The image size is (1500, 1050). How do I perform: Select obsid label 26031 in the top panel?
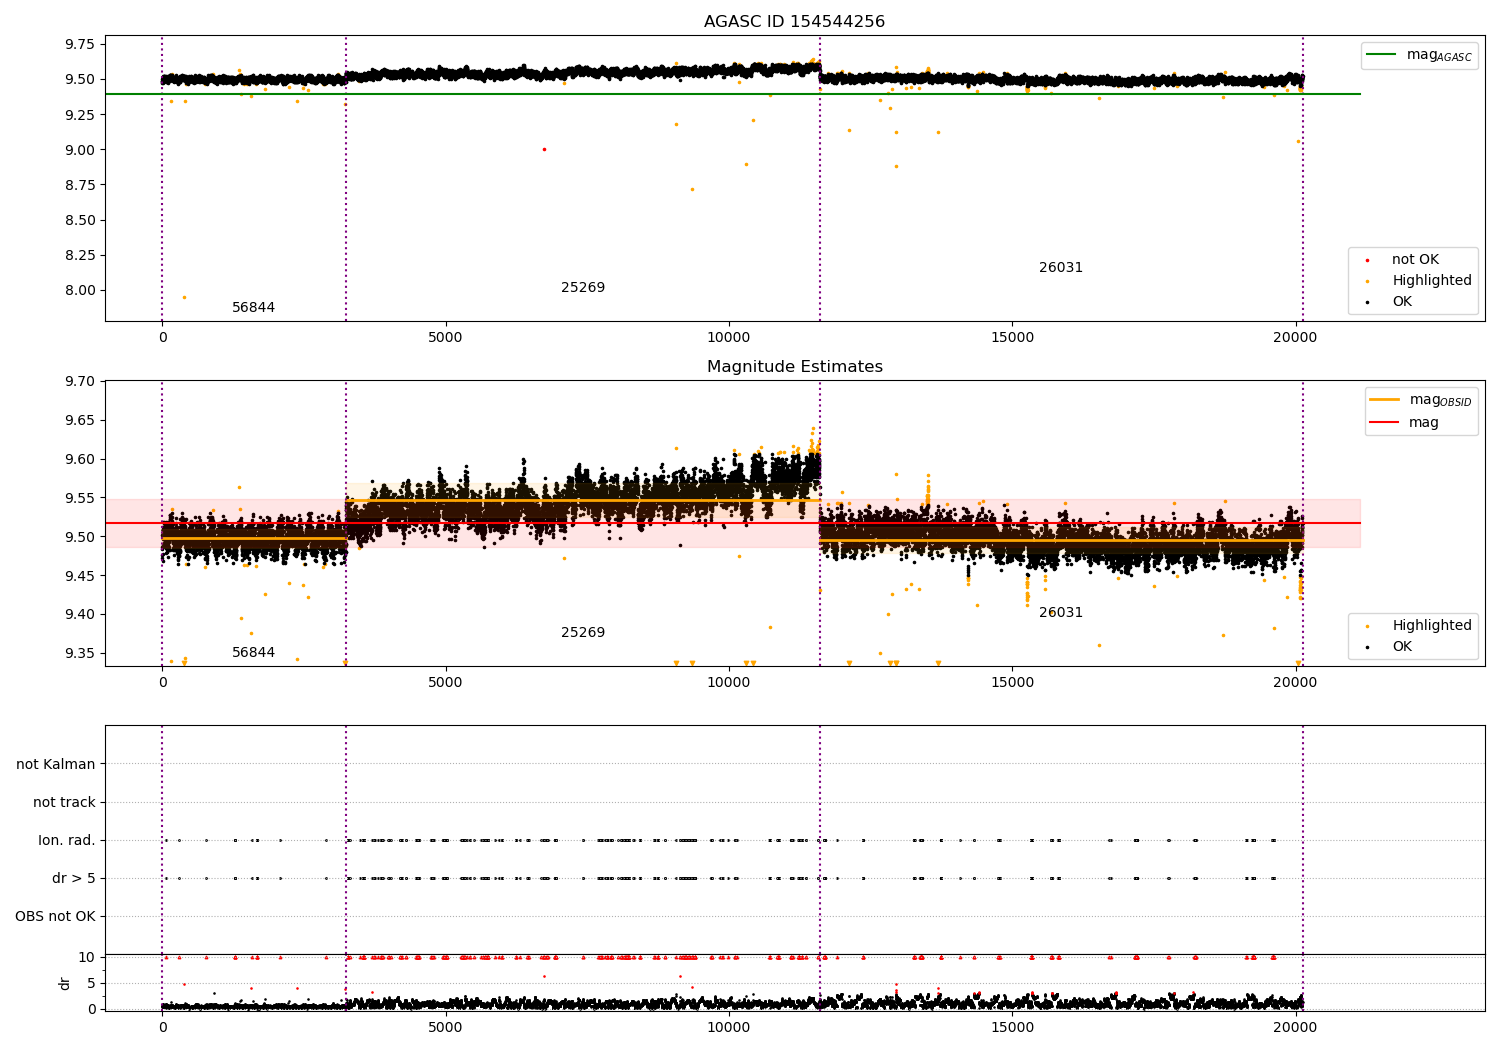point(1061,268)
